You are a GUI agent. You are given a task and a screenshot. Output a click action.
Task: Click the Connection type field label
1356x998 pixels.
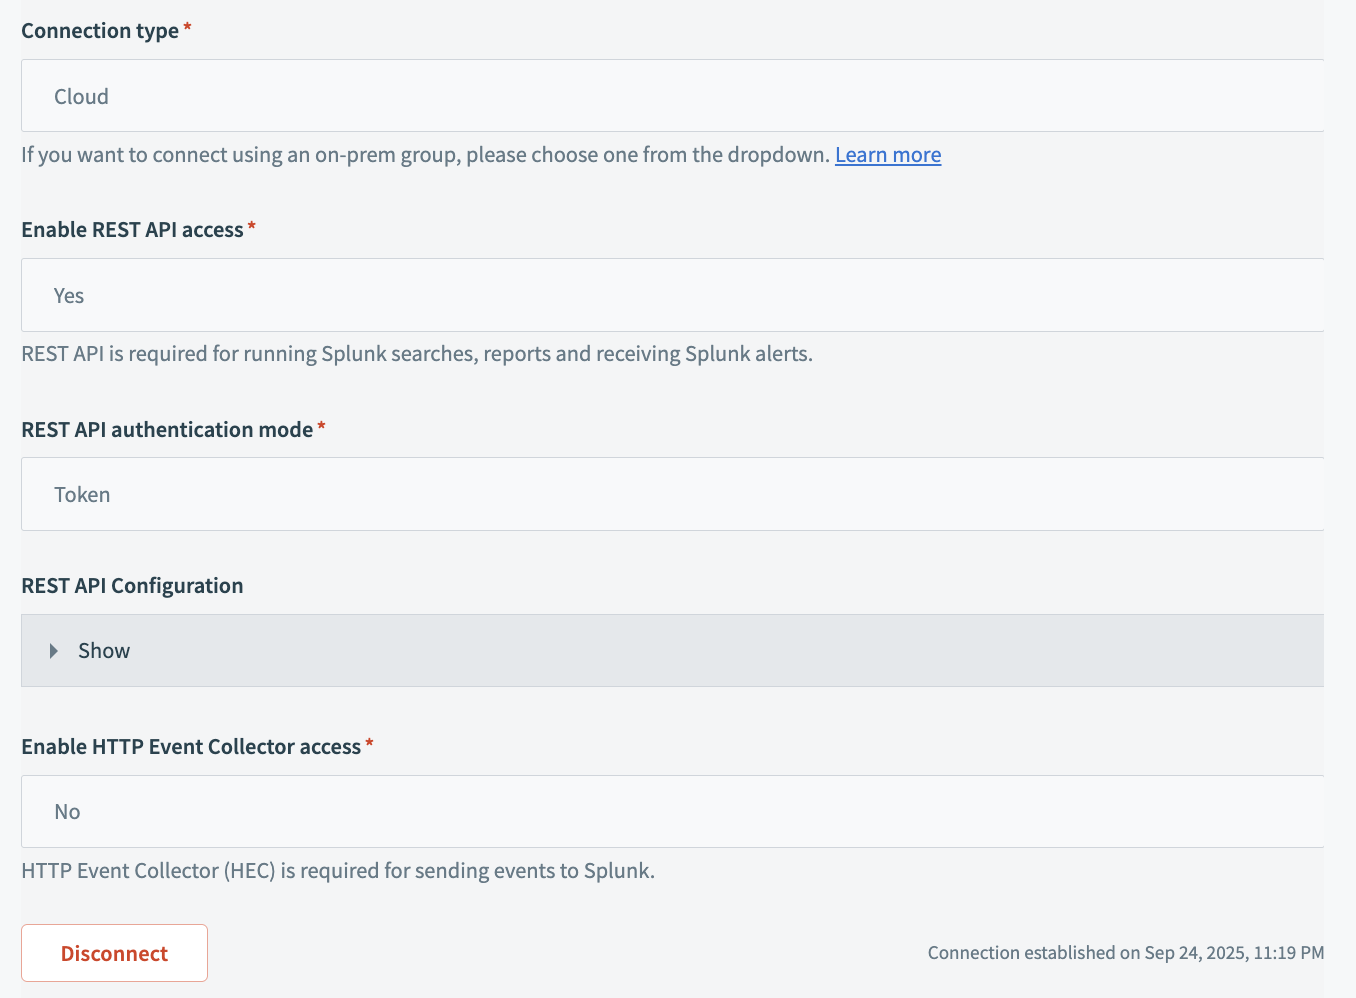[100, 31]
